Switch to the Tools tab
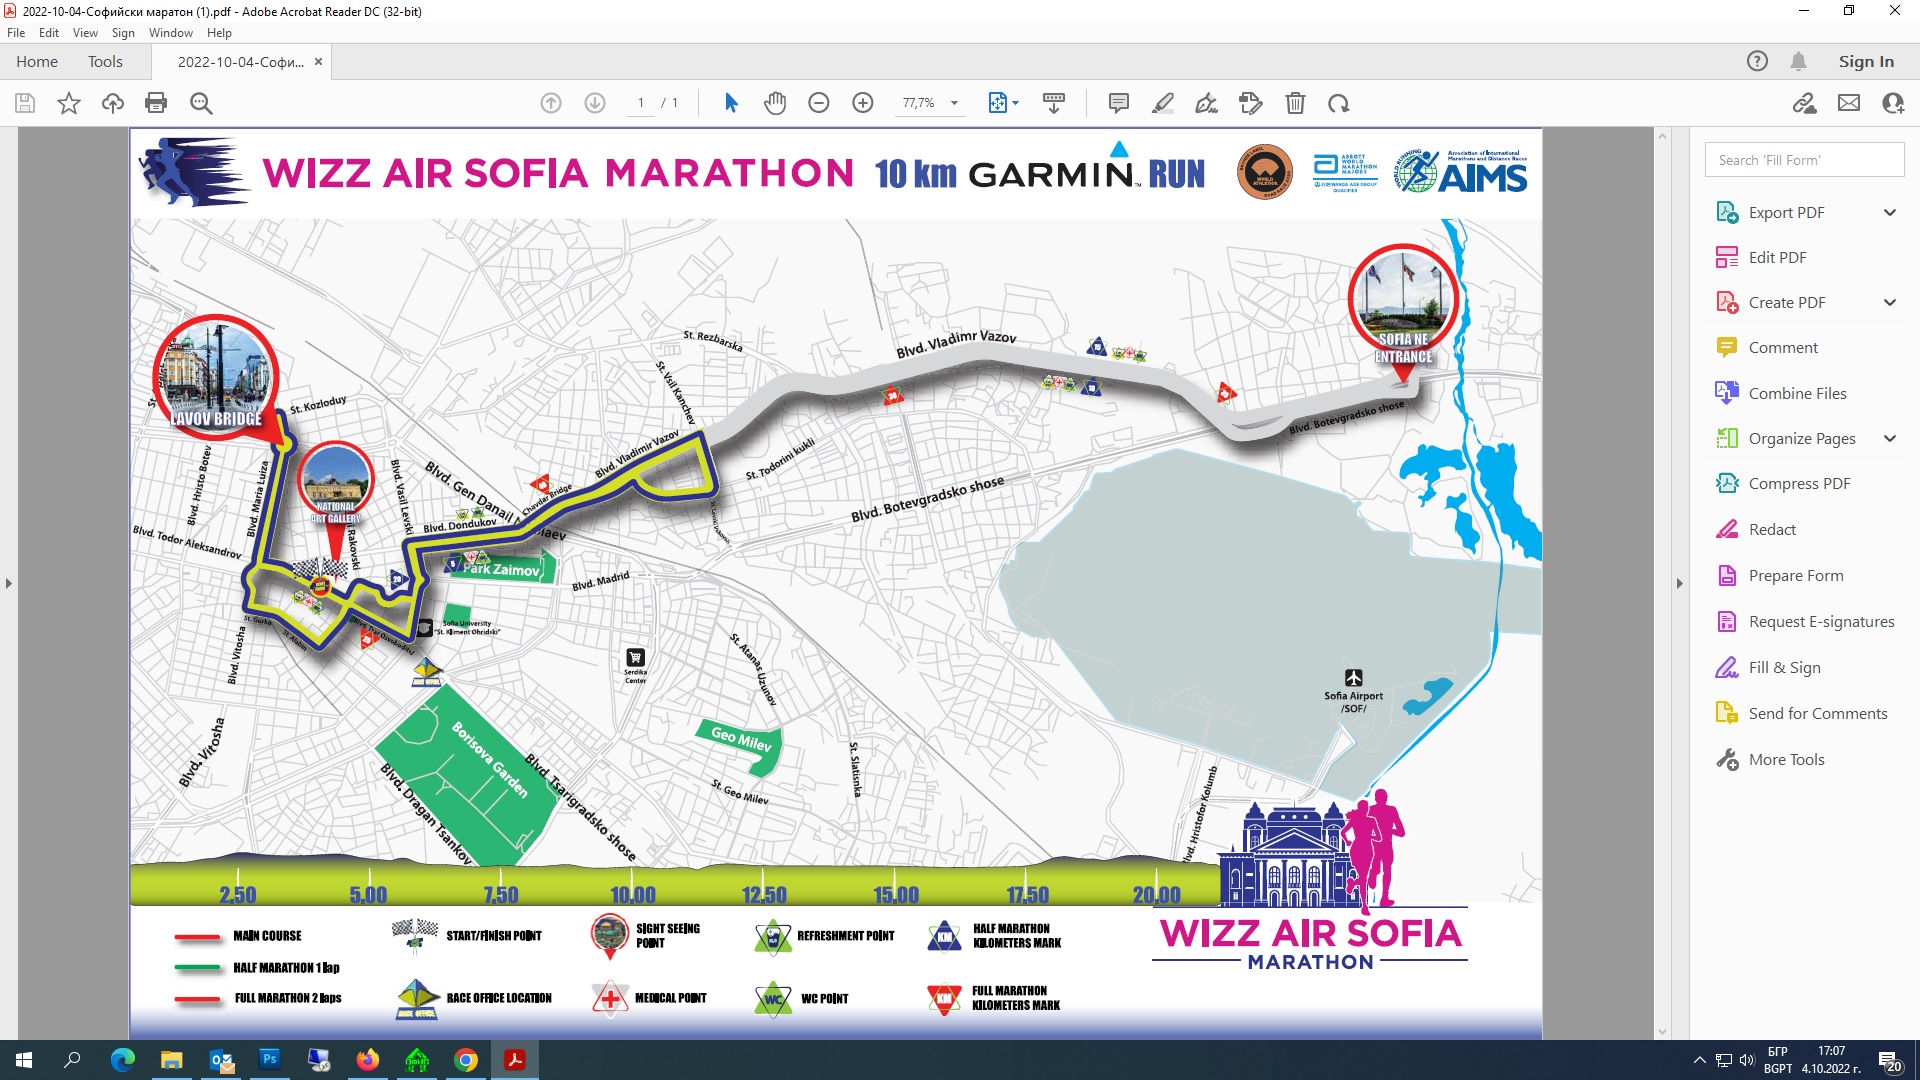1920x1080 pixels. pyautogui.click(x=105, y=62)
